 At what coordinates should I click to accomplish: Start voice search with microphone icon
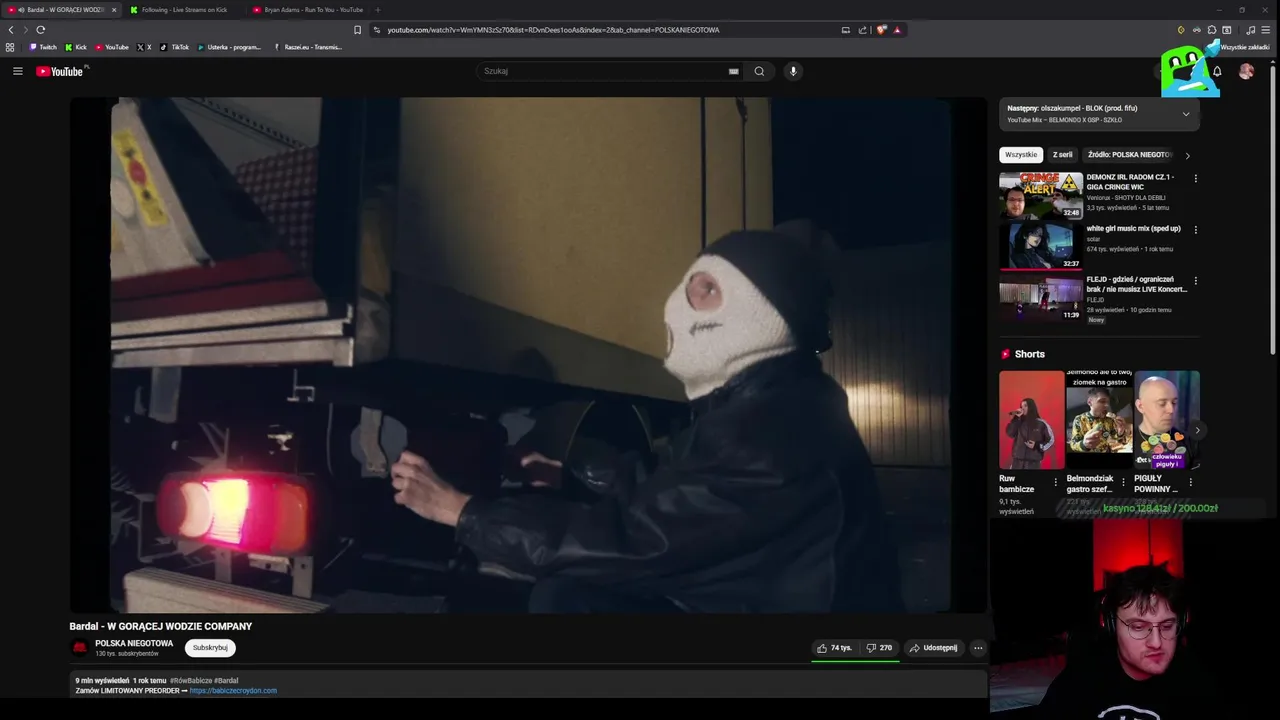[x=793, y=71]
